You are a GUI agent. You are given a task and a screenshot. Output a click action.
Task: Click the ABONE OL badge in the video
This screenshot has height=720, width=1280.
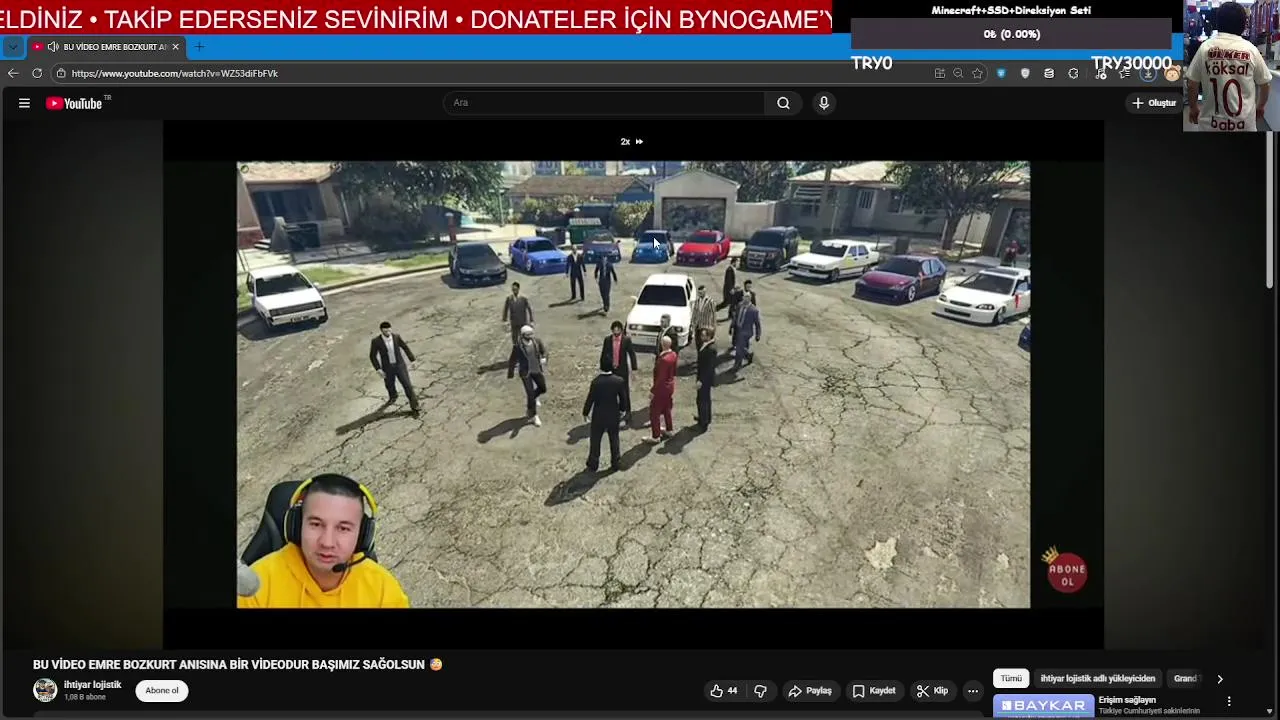pyautogui.click(x=1066, y=571)
